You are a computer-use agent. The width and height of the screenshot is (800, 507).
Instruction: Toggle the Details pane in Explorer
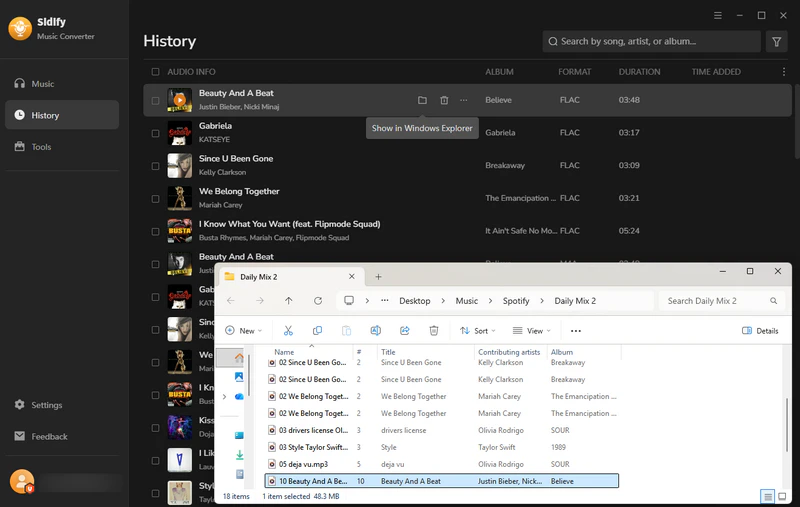[760, 331]
